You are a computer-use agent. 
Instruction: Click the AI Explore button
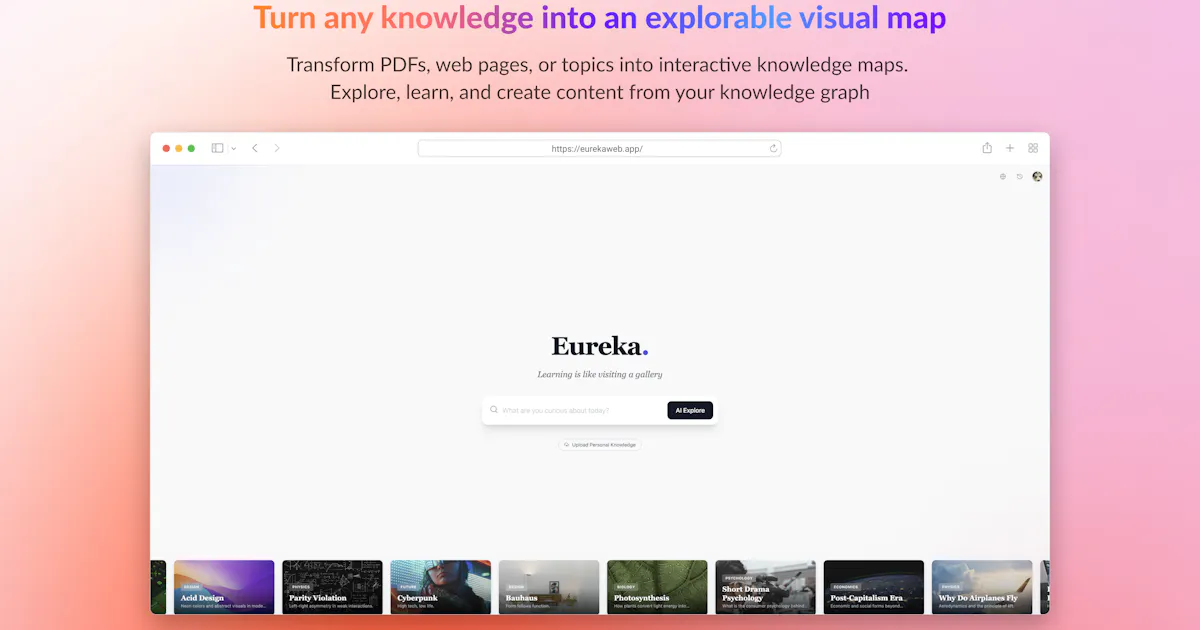pos(690,410)
